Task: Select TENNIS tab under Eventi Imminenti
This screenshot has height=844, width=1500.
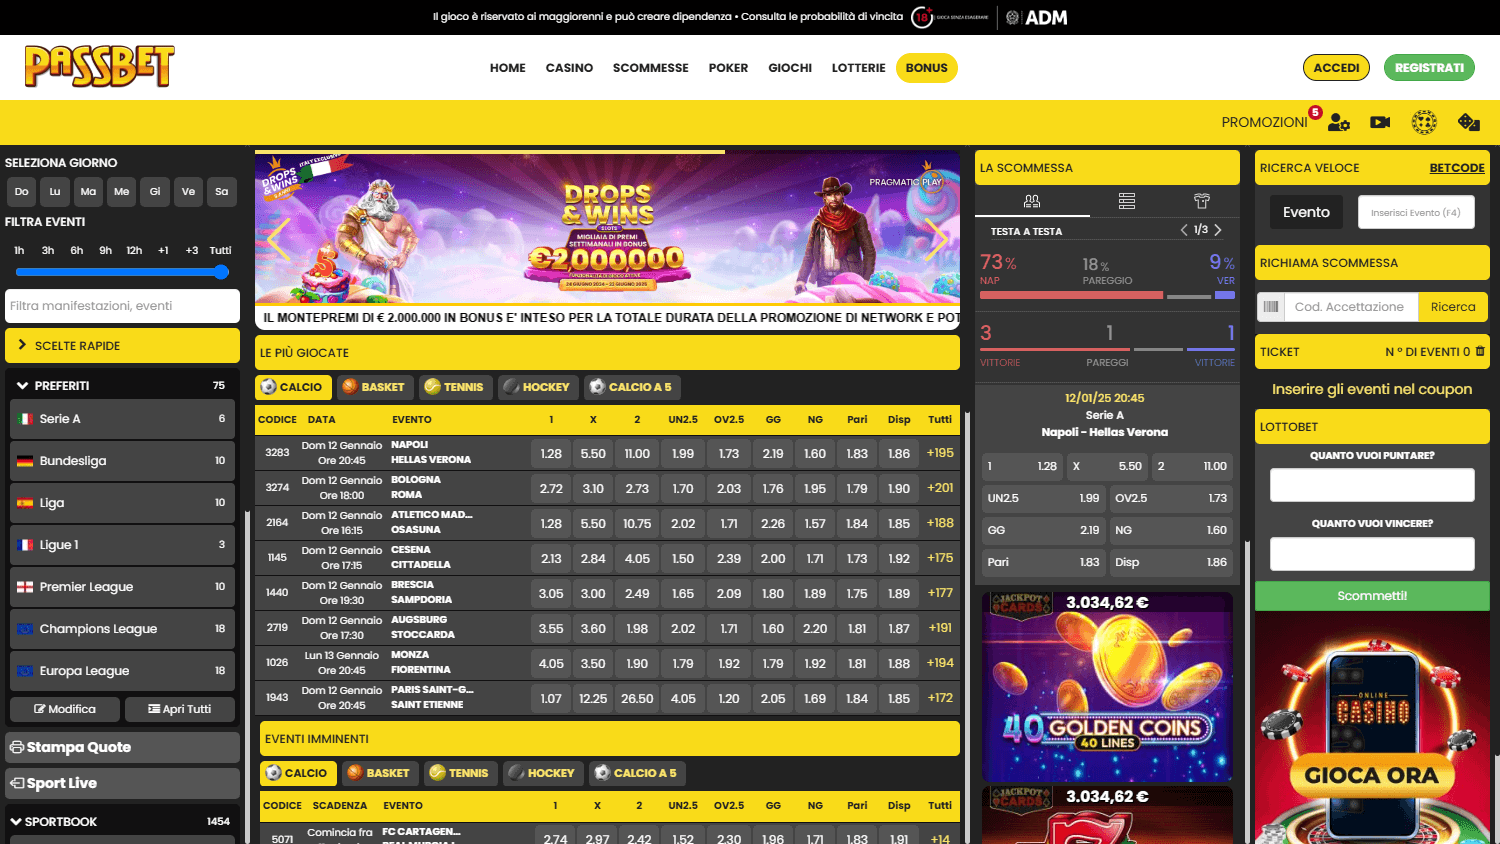Action: 459,773
